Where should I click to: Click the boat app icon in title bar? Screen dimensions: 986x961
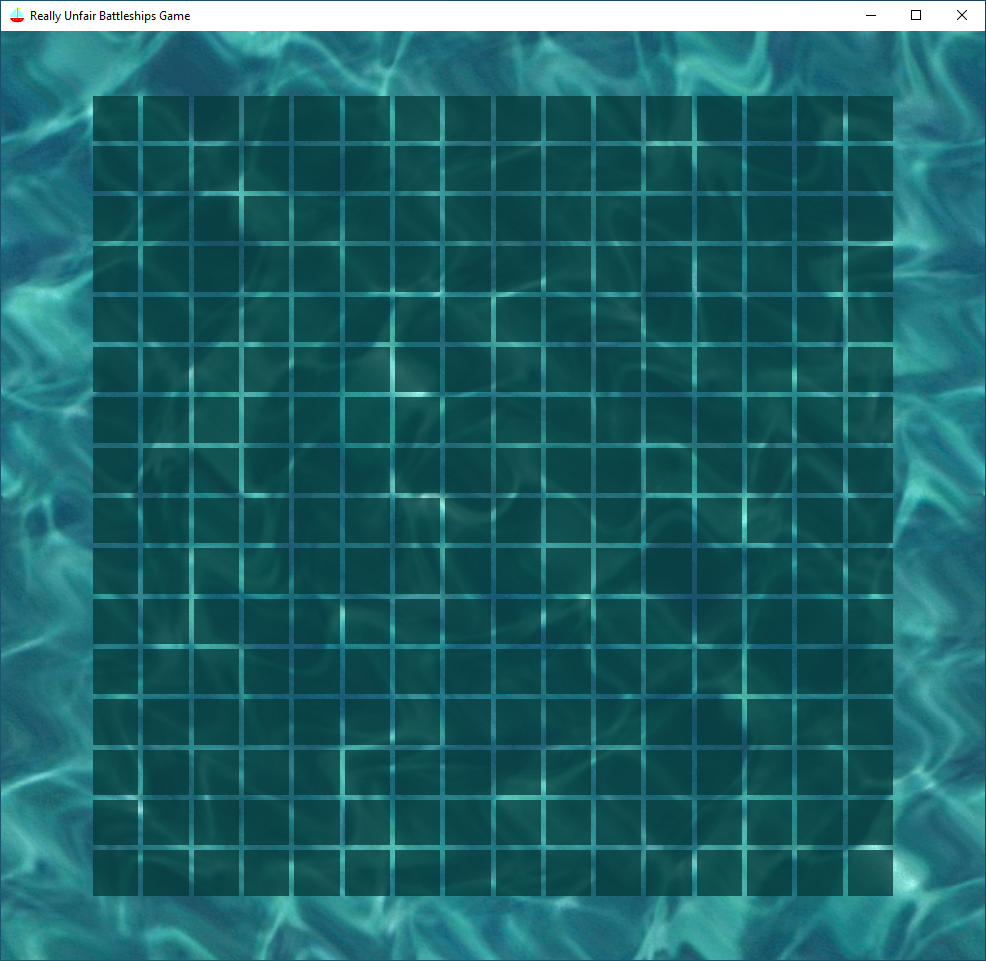(16, 15)
